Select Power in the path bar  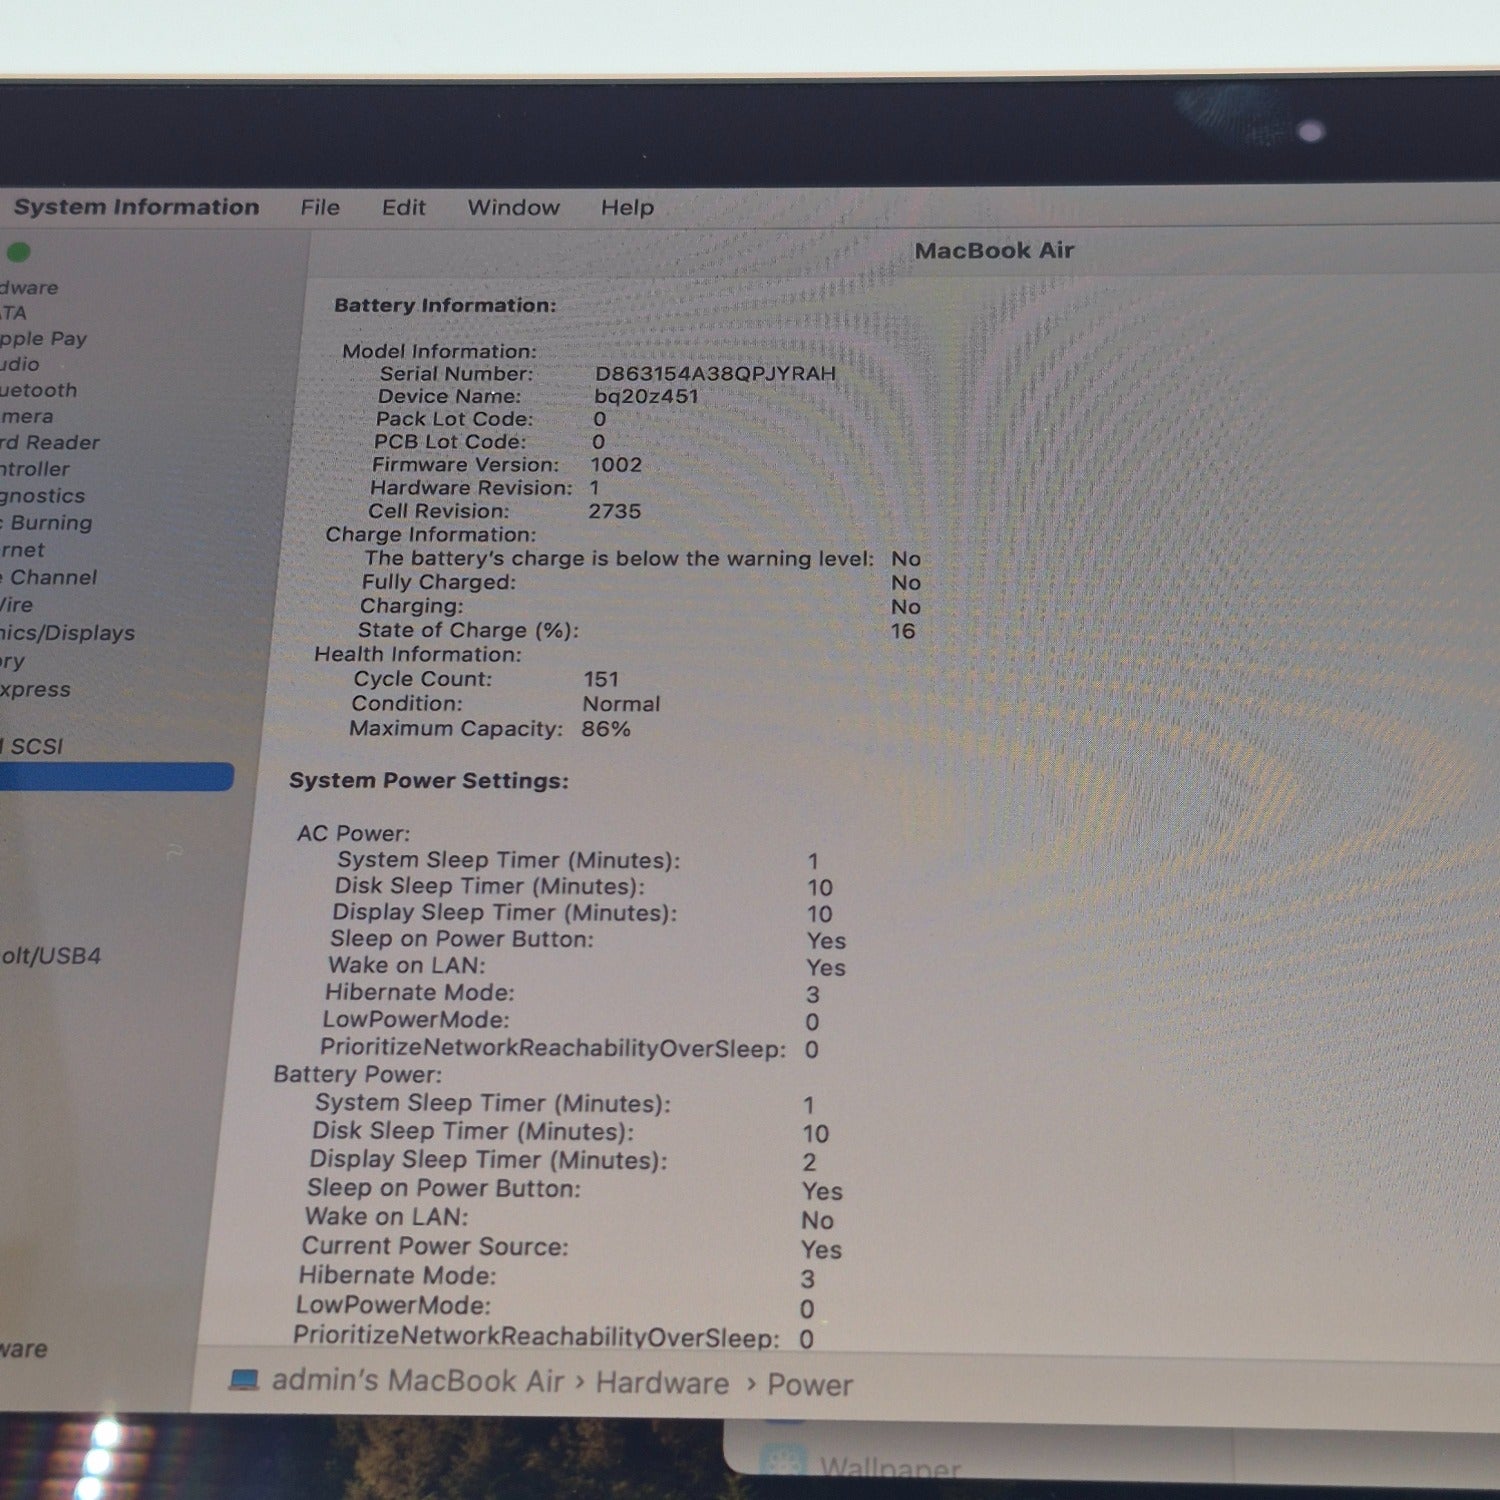810,1385
